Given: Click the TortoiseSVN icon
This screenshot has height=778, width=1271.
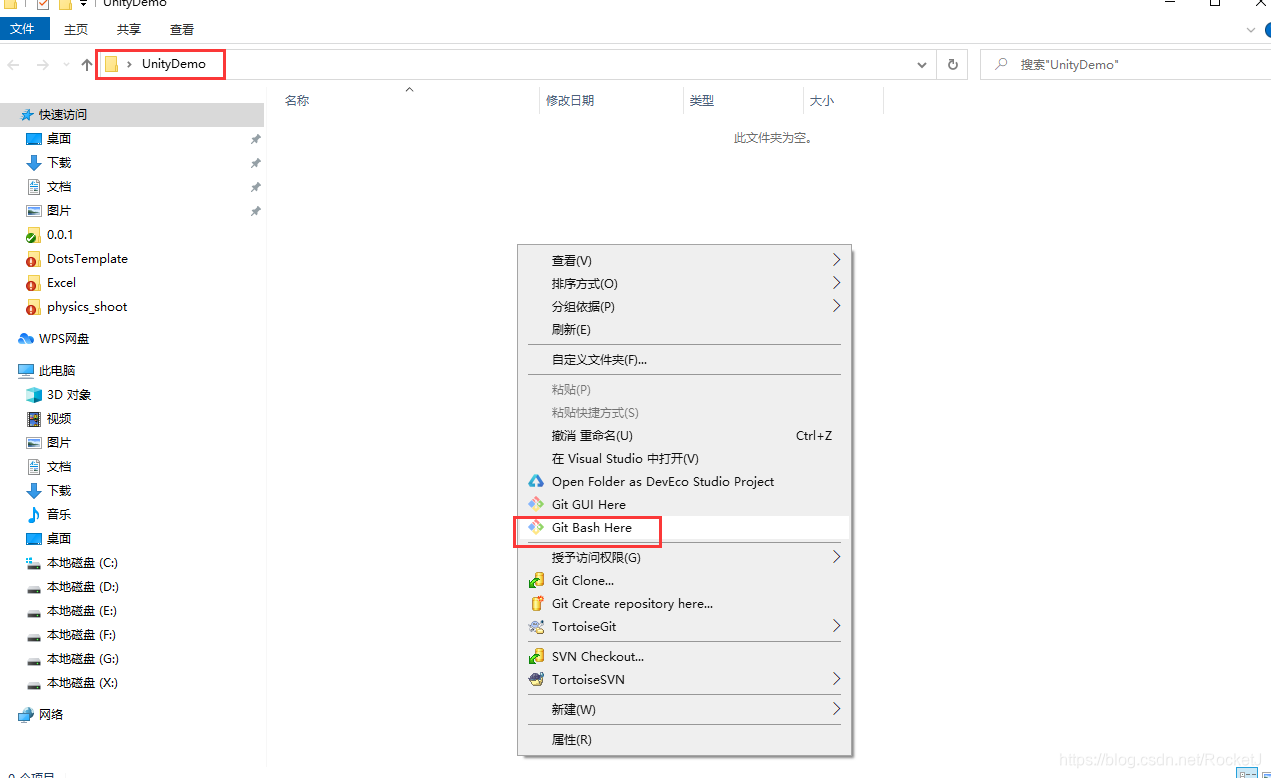Looking at the screenshot, I should (536, 679).
